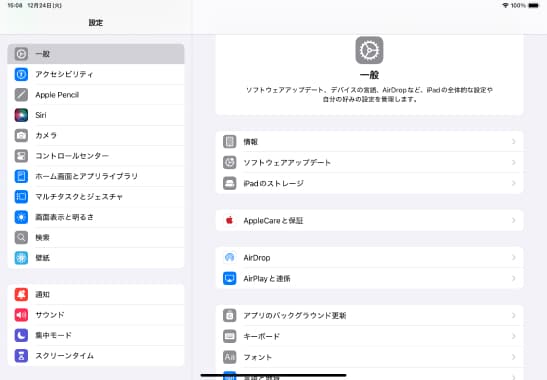Open the スクリーンタイム hourglass icon
The image size is (547, 380).
[21, 356]
